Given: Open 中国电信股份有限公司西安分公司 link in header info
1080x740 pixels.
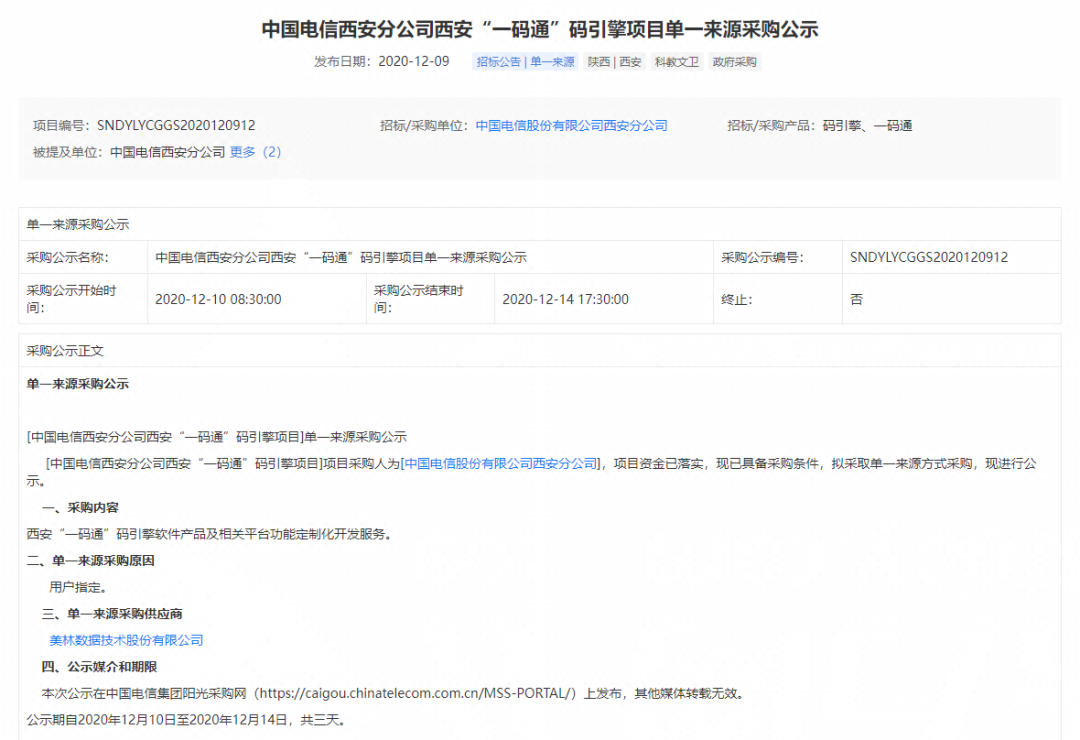Looking at the screenshot, I should 571,125.
